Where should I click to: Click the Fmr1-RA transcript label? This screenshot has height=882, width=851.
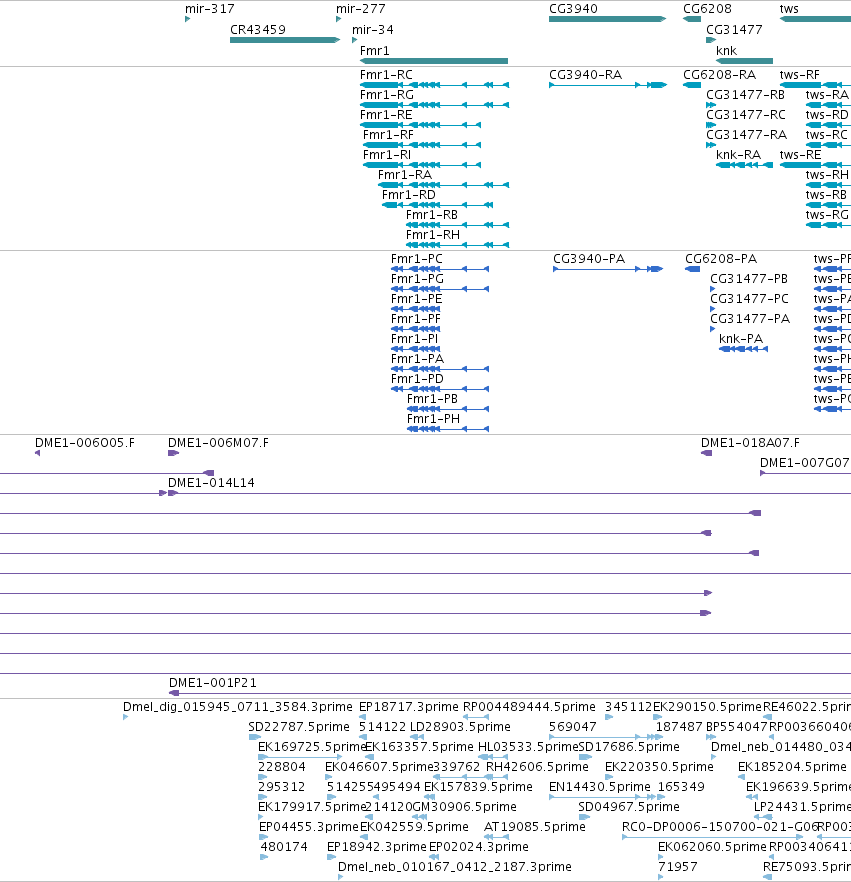405,175
